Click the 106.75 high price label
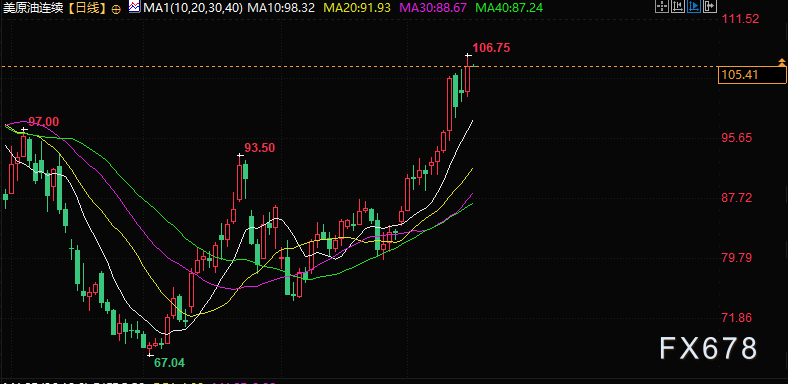Image resolution: width=788 pixels, height=384 pixels. coord(491,48)
